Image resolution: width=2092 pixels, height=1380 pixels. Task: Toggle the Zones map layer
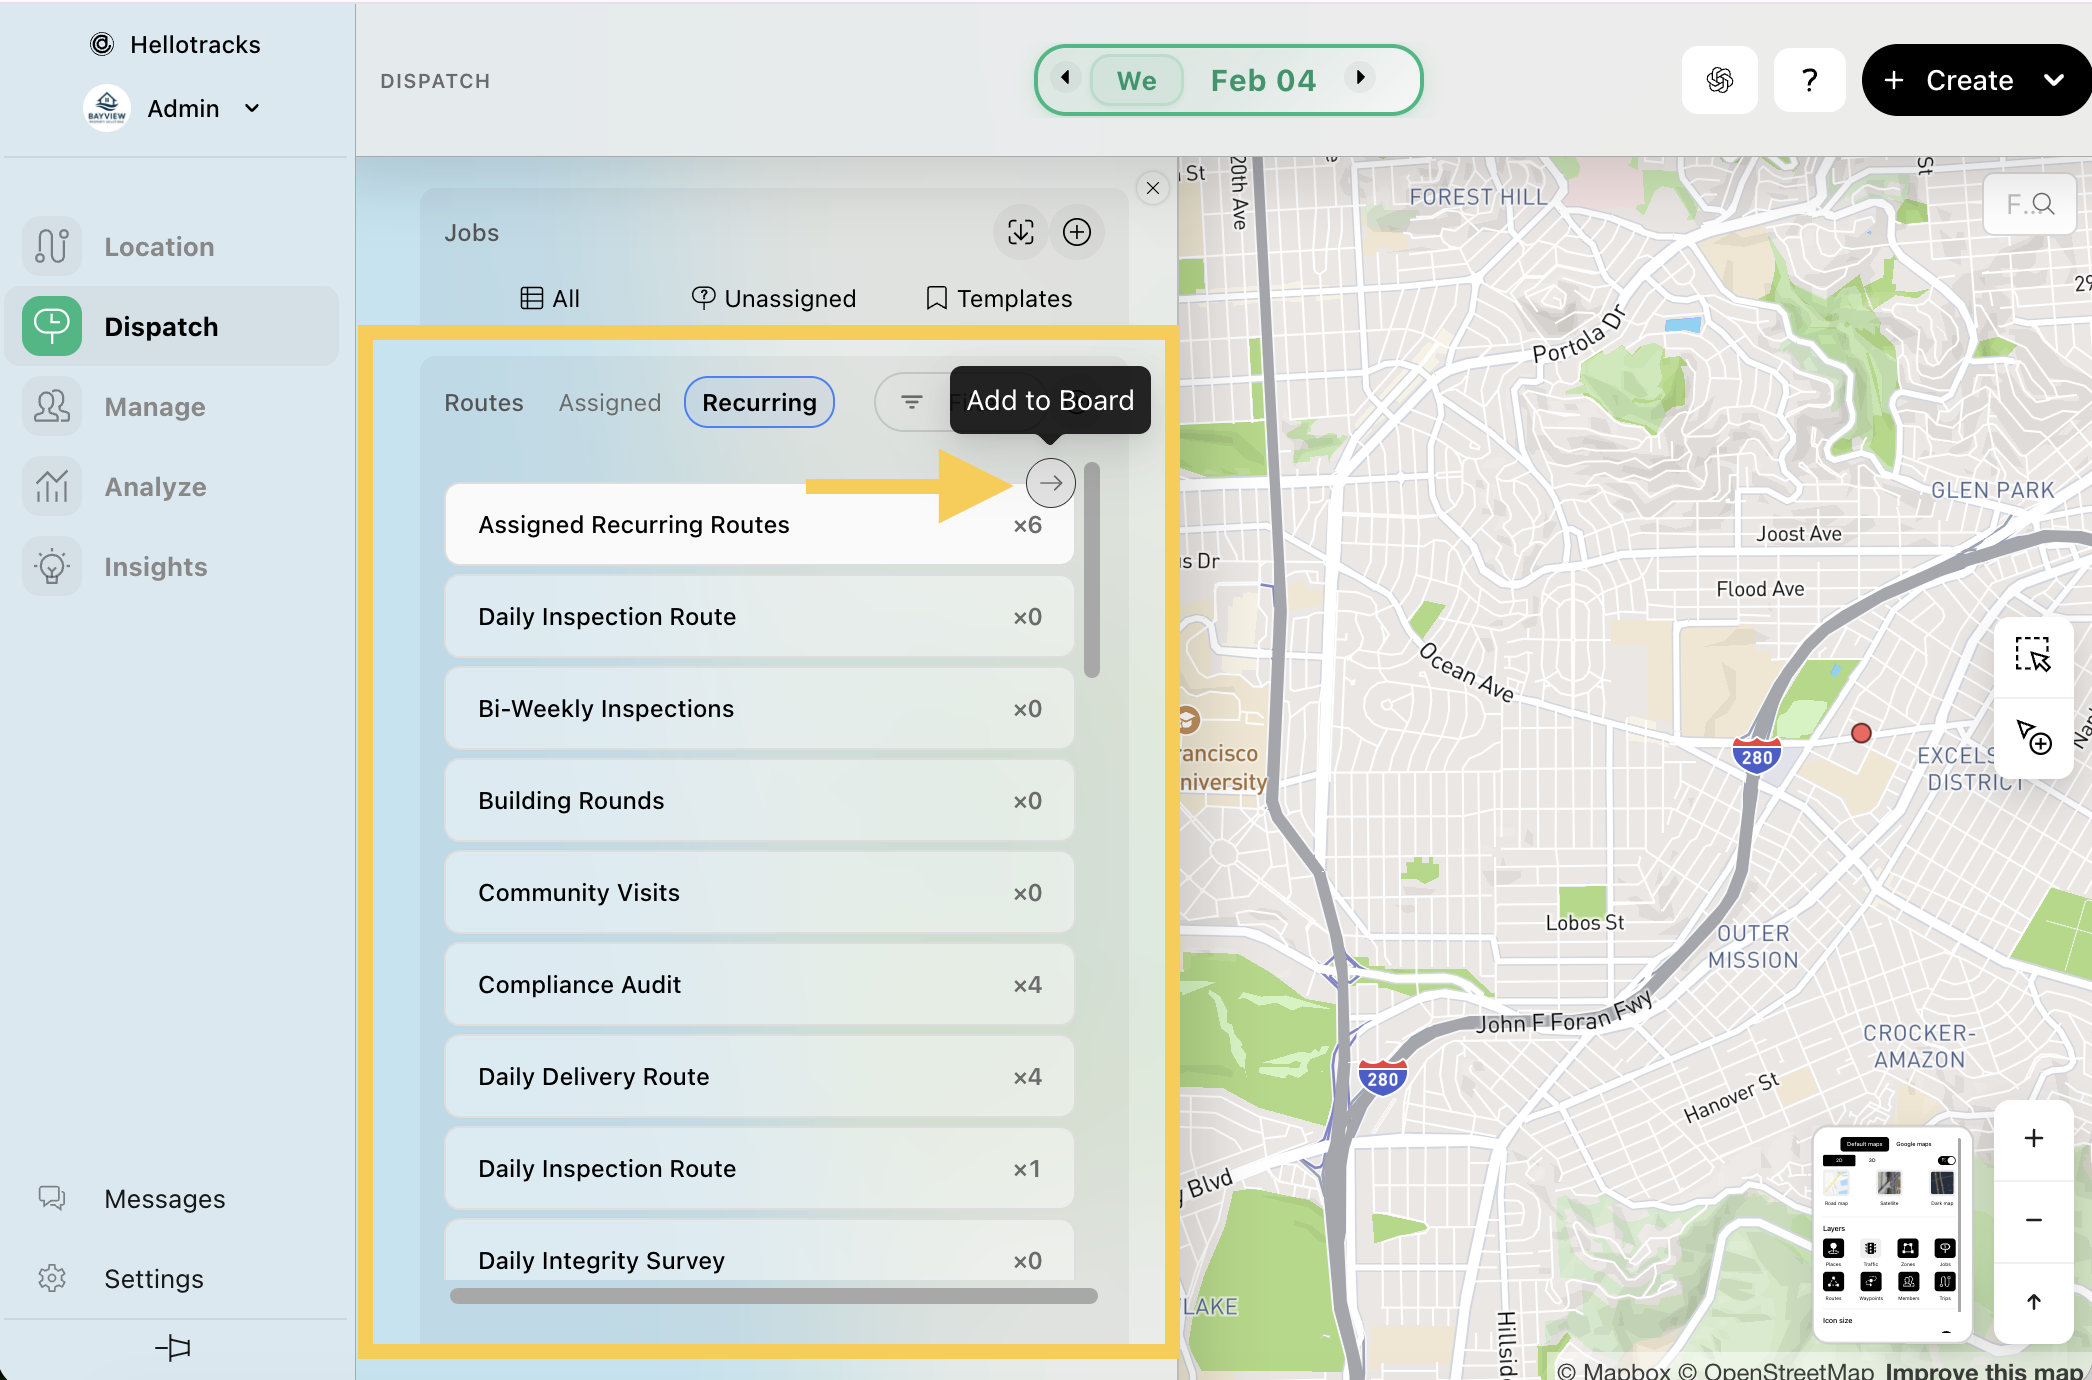(x=1908, y=1248)
